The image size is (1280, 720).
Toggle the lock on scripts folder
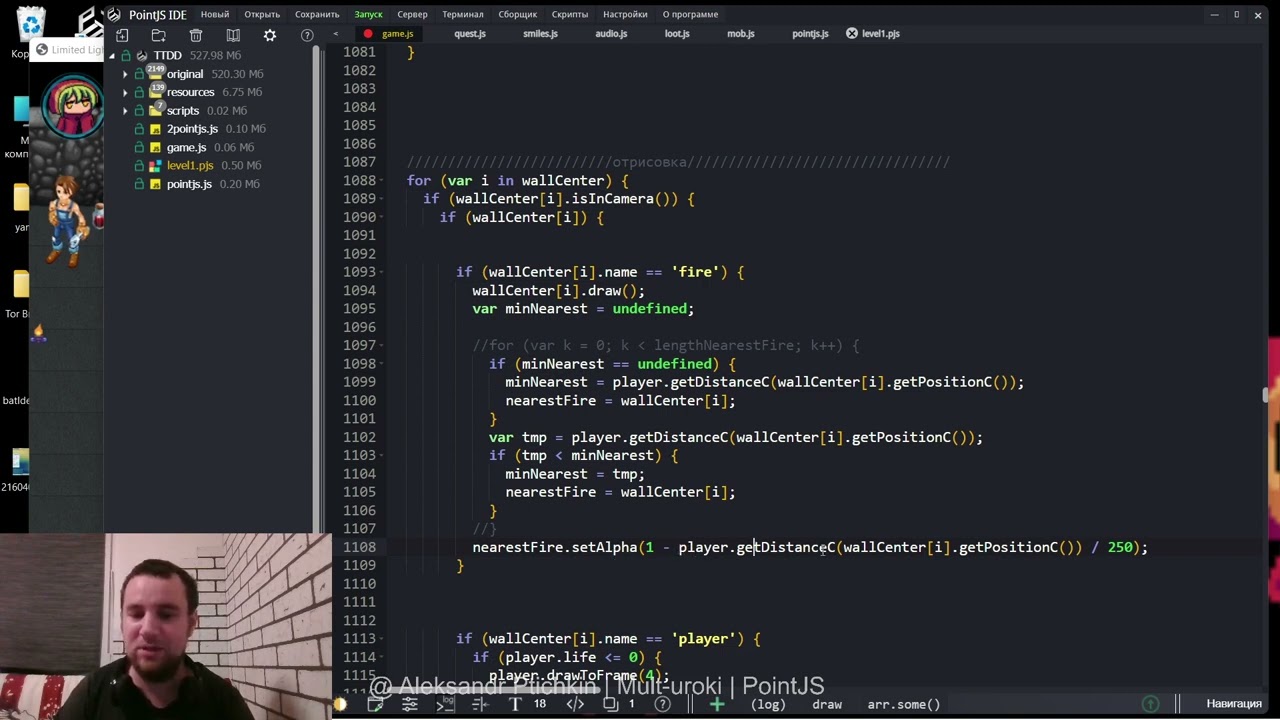pyautogui.click(x=141, y=110)
